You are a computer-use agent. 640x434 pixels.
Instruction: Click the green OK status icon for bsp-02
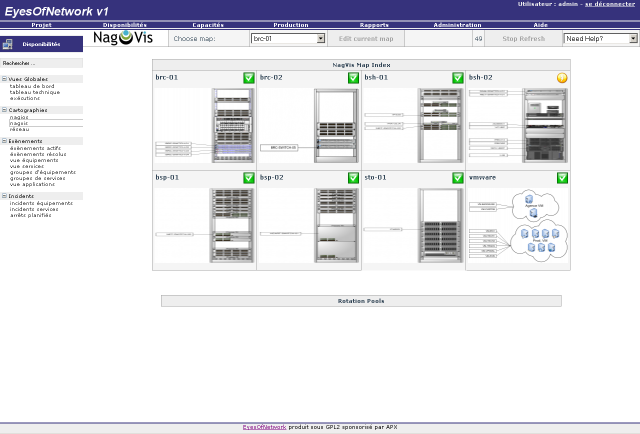click(x=353, y=178)
